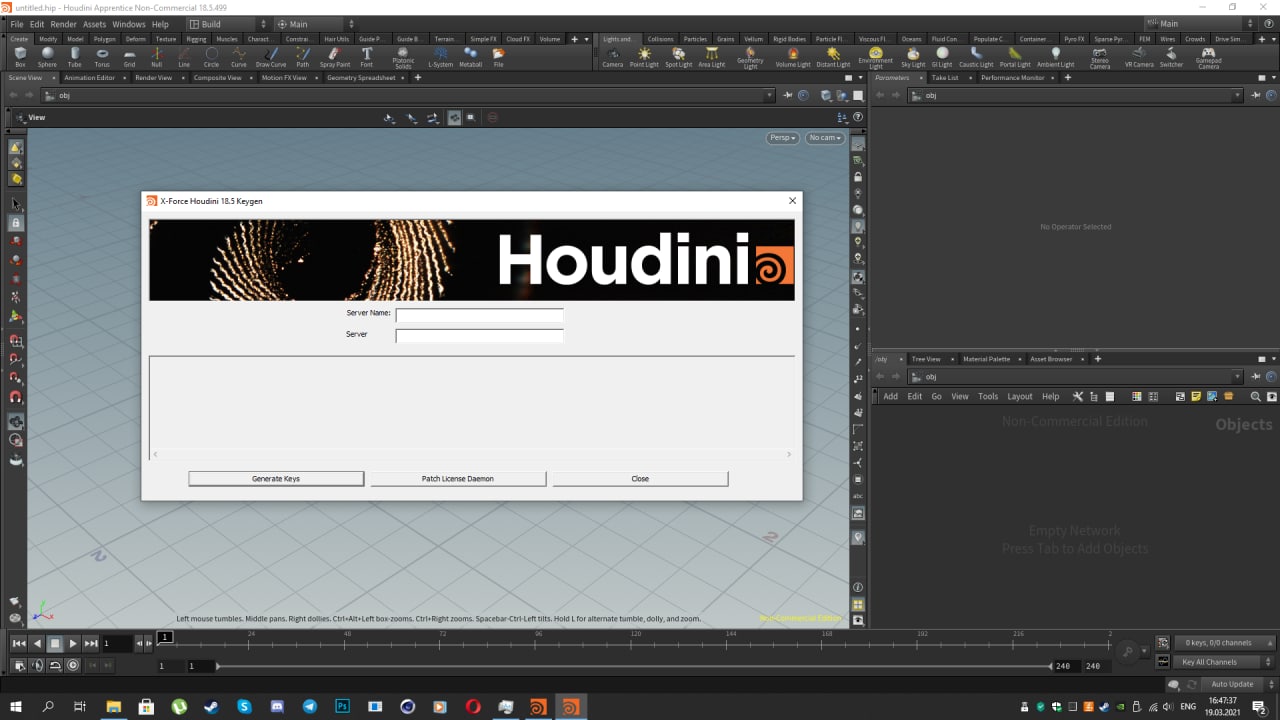Open the L-System shelf tool
Screen dimensions: 1280x720
[440, 57]
